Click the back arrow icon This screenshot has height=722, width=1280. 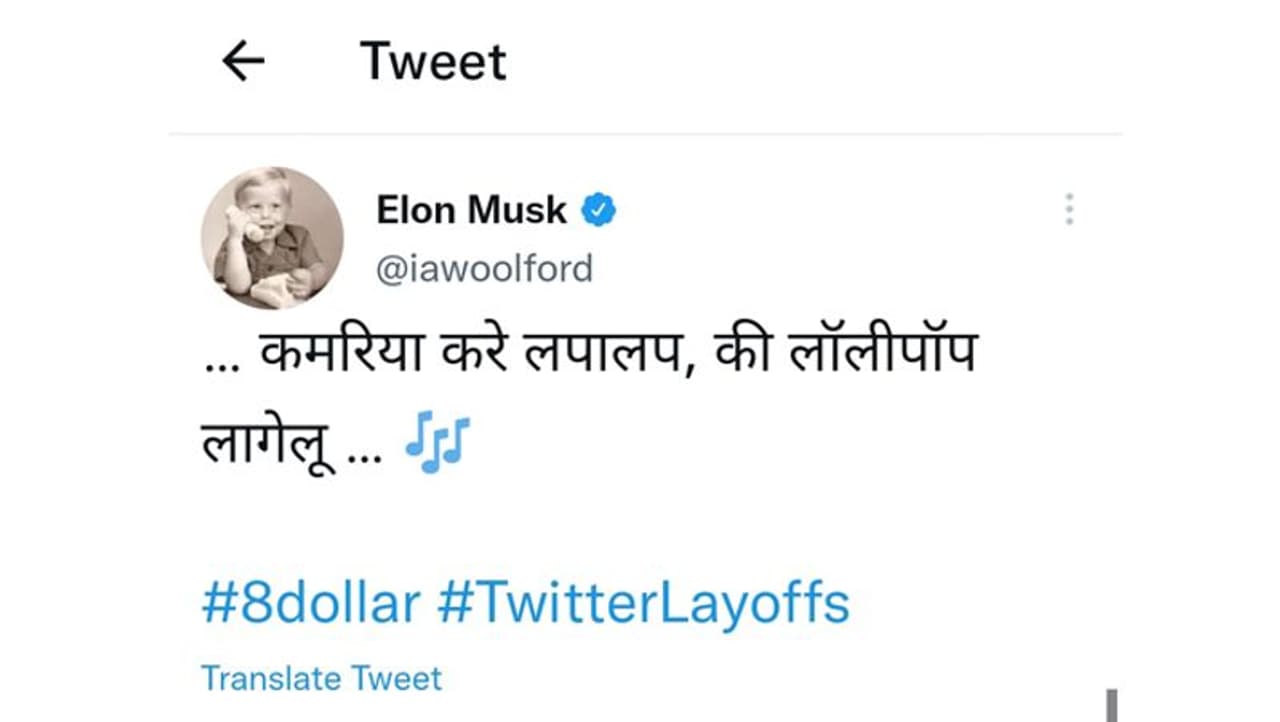coord(243,62)
